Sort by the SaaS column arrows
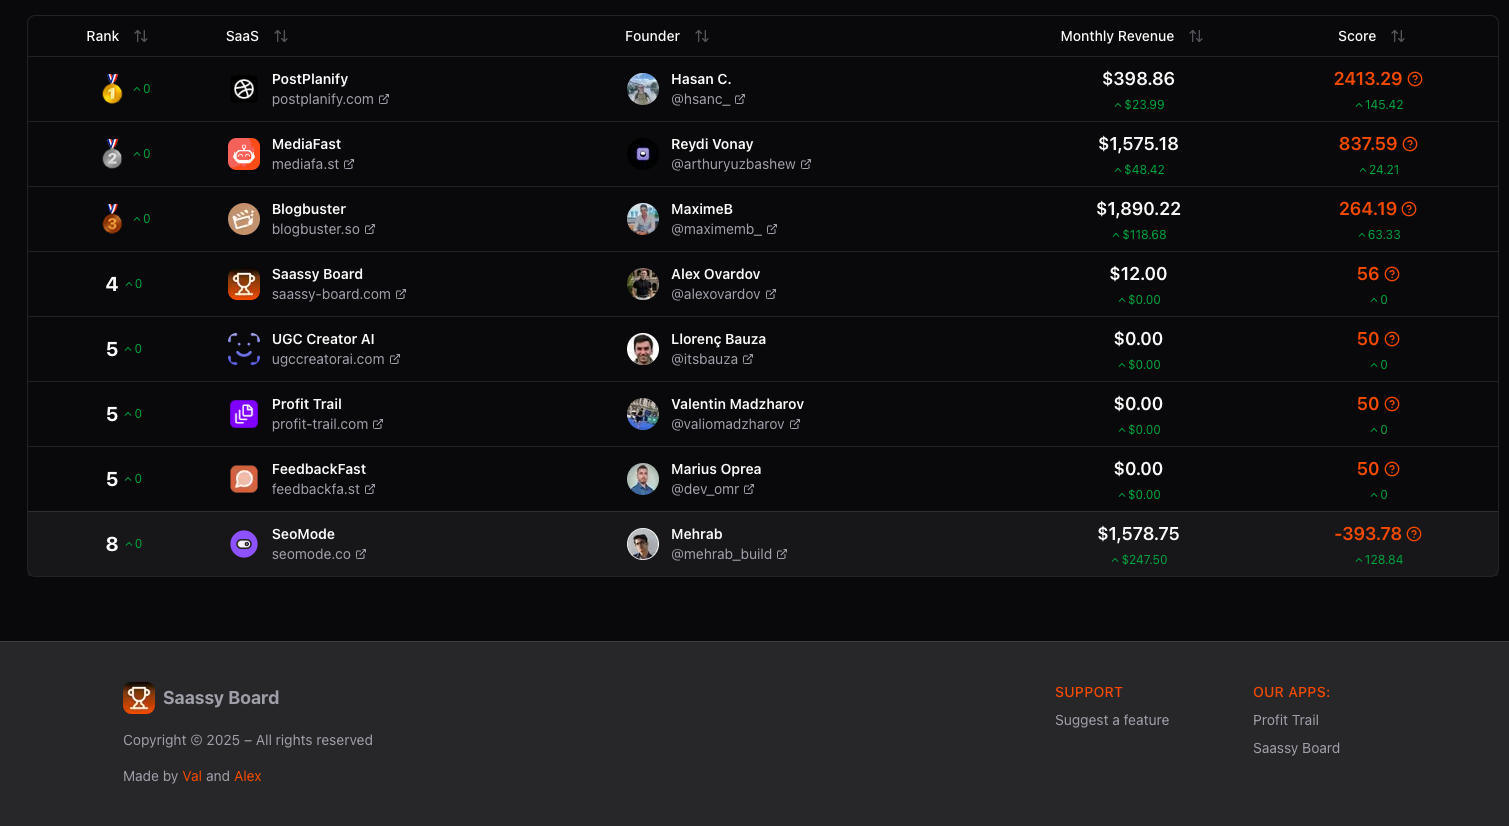1509x826 pixels. (281, 36)
